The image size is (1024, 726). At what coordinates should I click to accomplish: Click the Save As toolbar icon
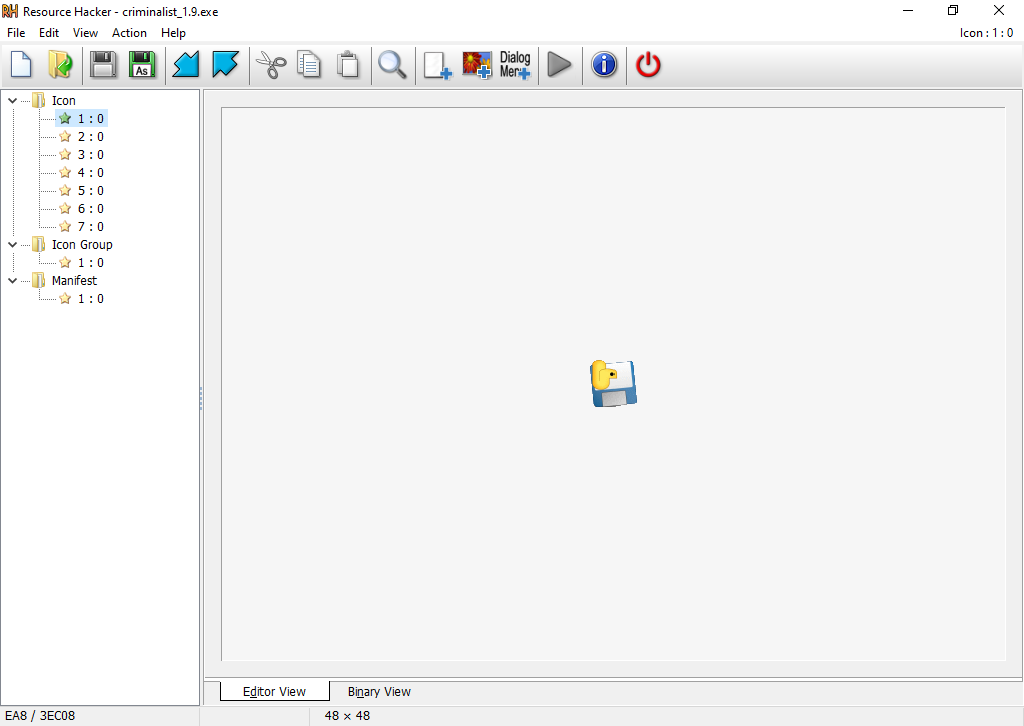coord(142,66)
